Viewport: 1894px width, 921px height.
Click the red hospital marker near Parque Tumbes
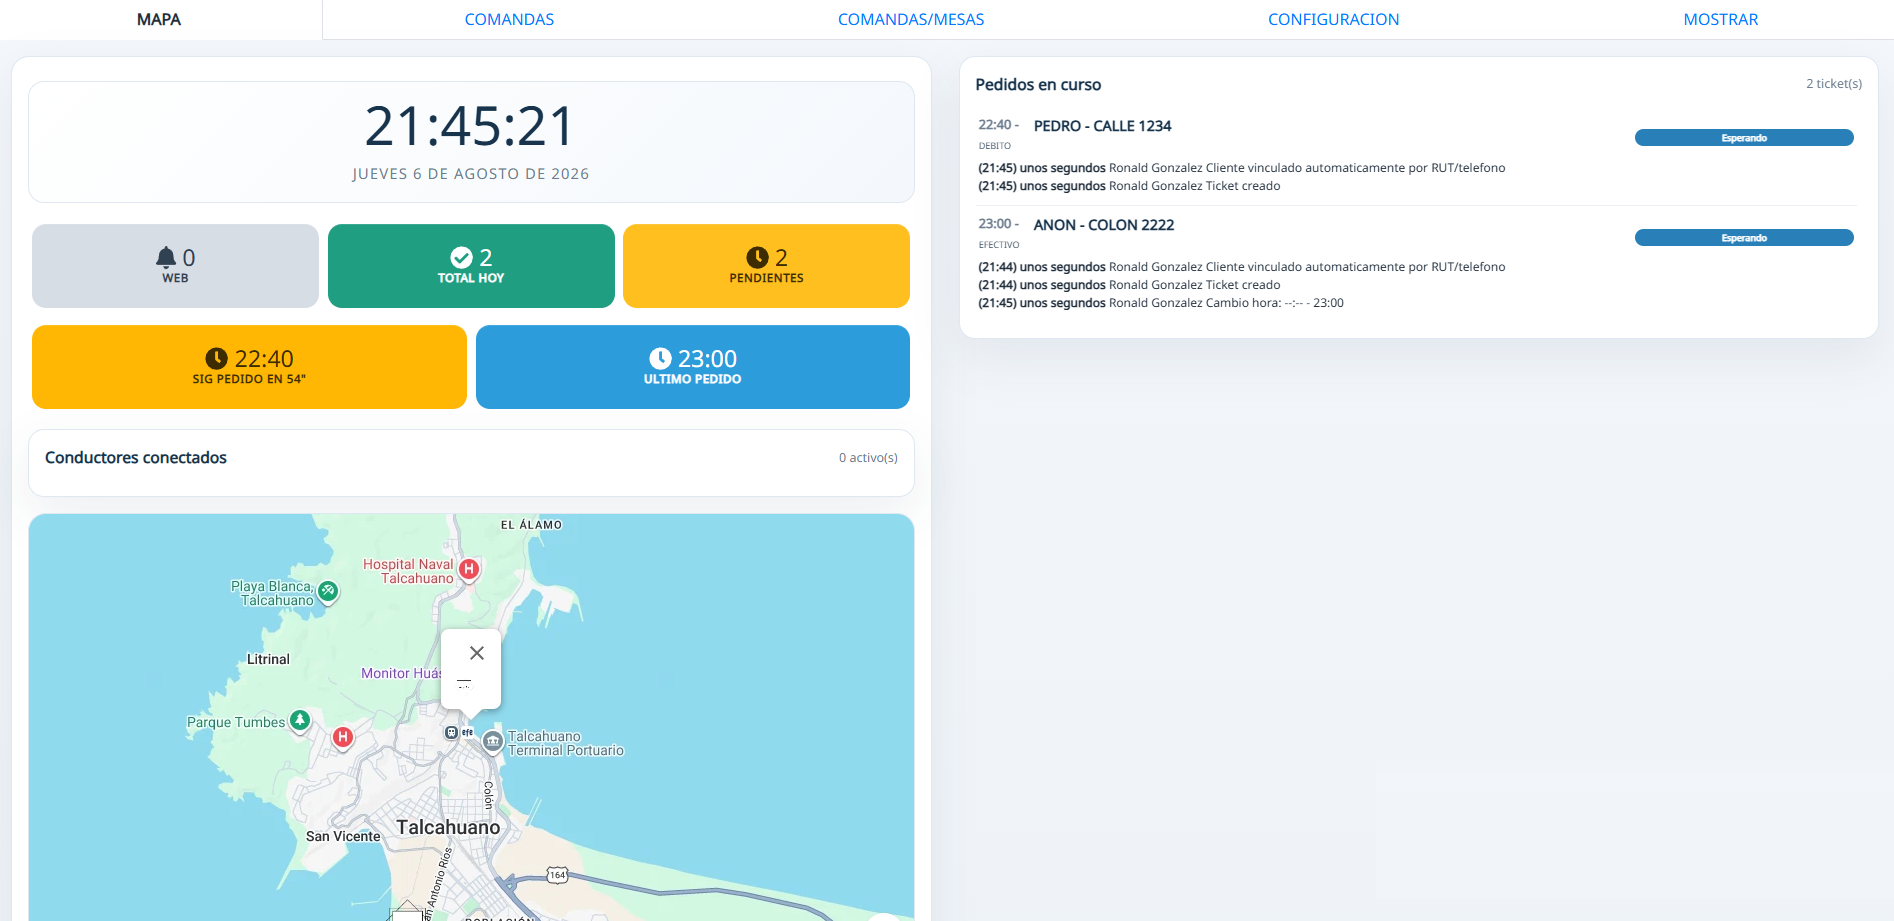(x=343, y=737)
